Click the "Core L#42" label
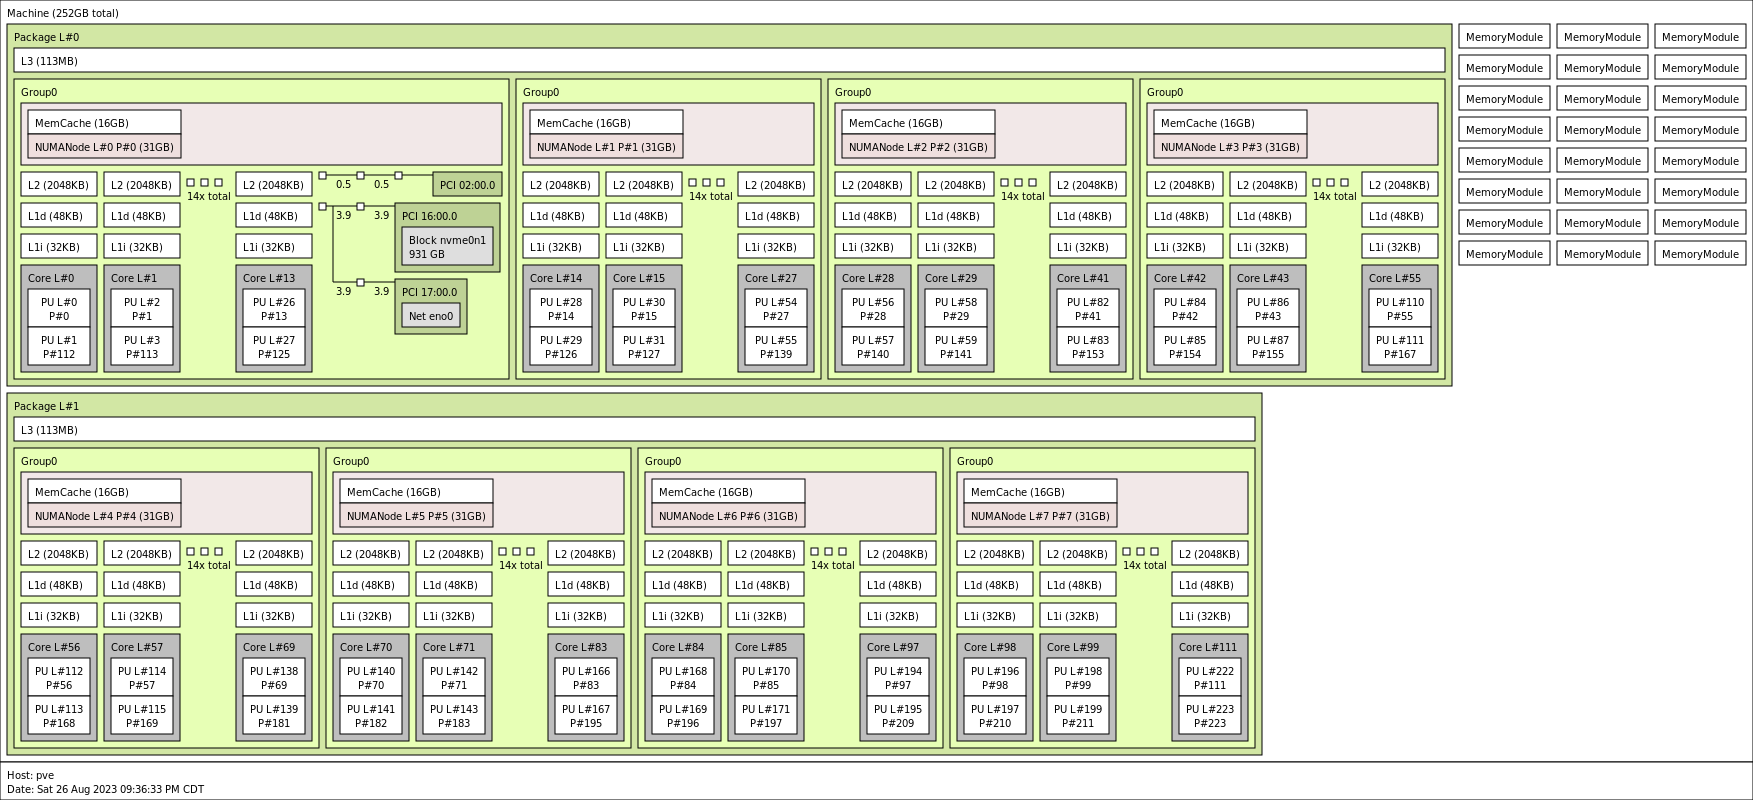Image resolution: width=1753 pixels, height=800 pixels. coord(1180,279)
